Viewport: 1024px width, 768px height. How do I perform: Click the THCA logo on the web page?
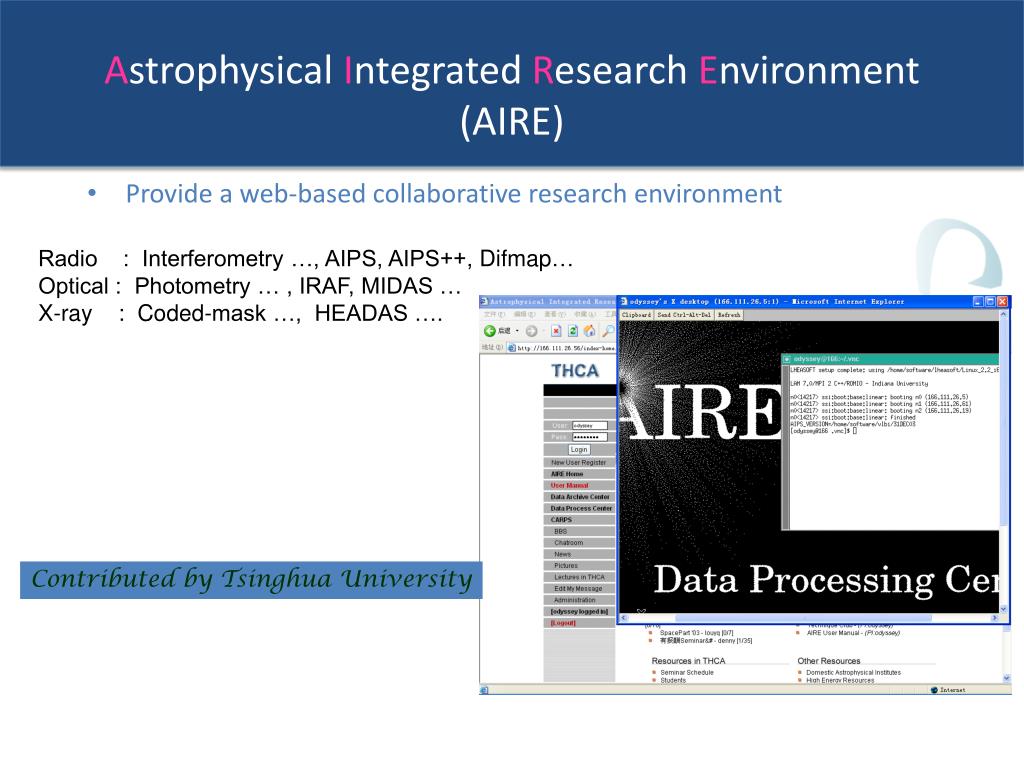[575, 371]
